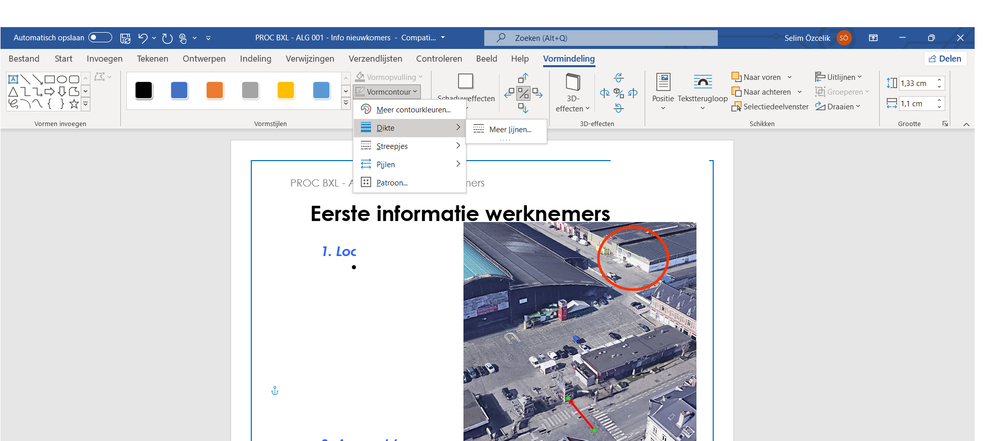This screenshot has height=441, width=999.
Task: Open Schaduweffecten shadow effects button
Action: pyautogui.click(x=466, y=89)
